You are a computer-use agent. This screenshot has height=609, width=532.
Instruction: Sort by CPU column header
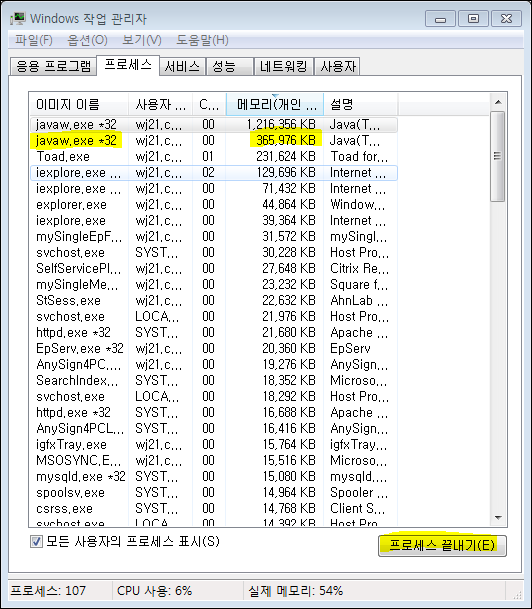click(x=209, y=104)
